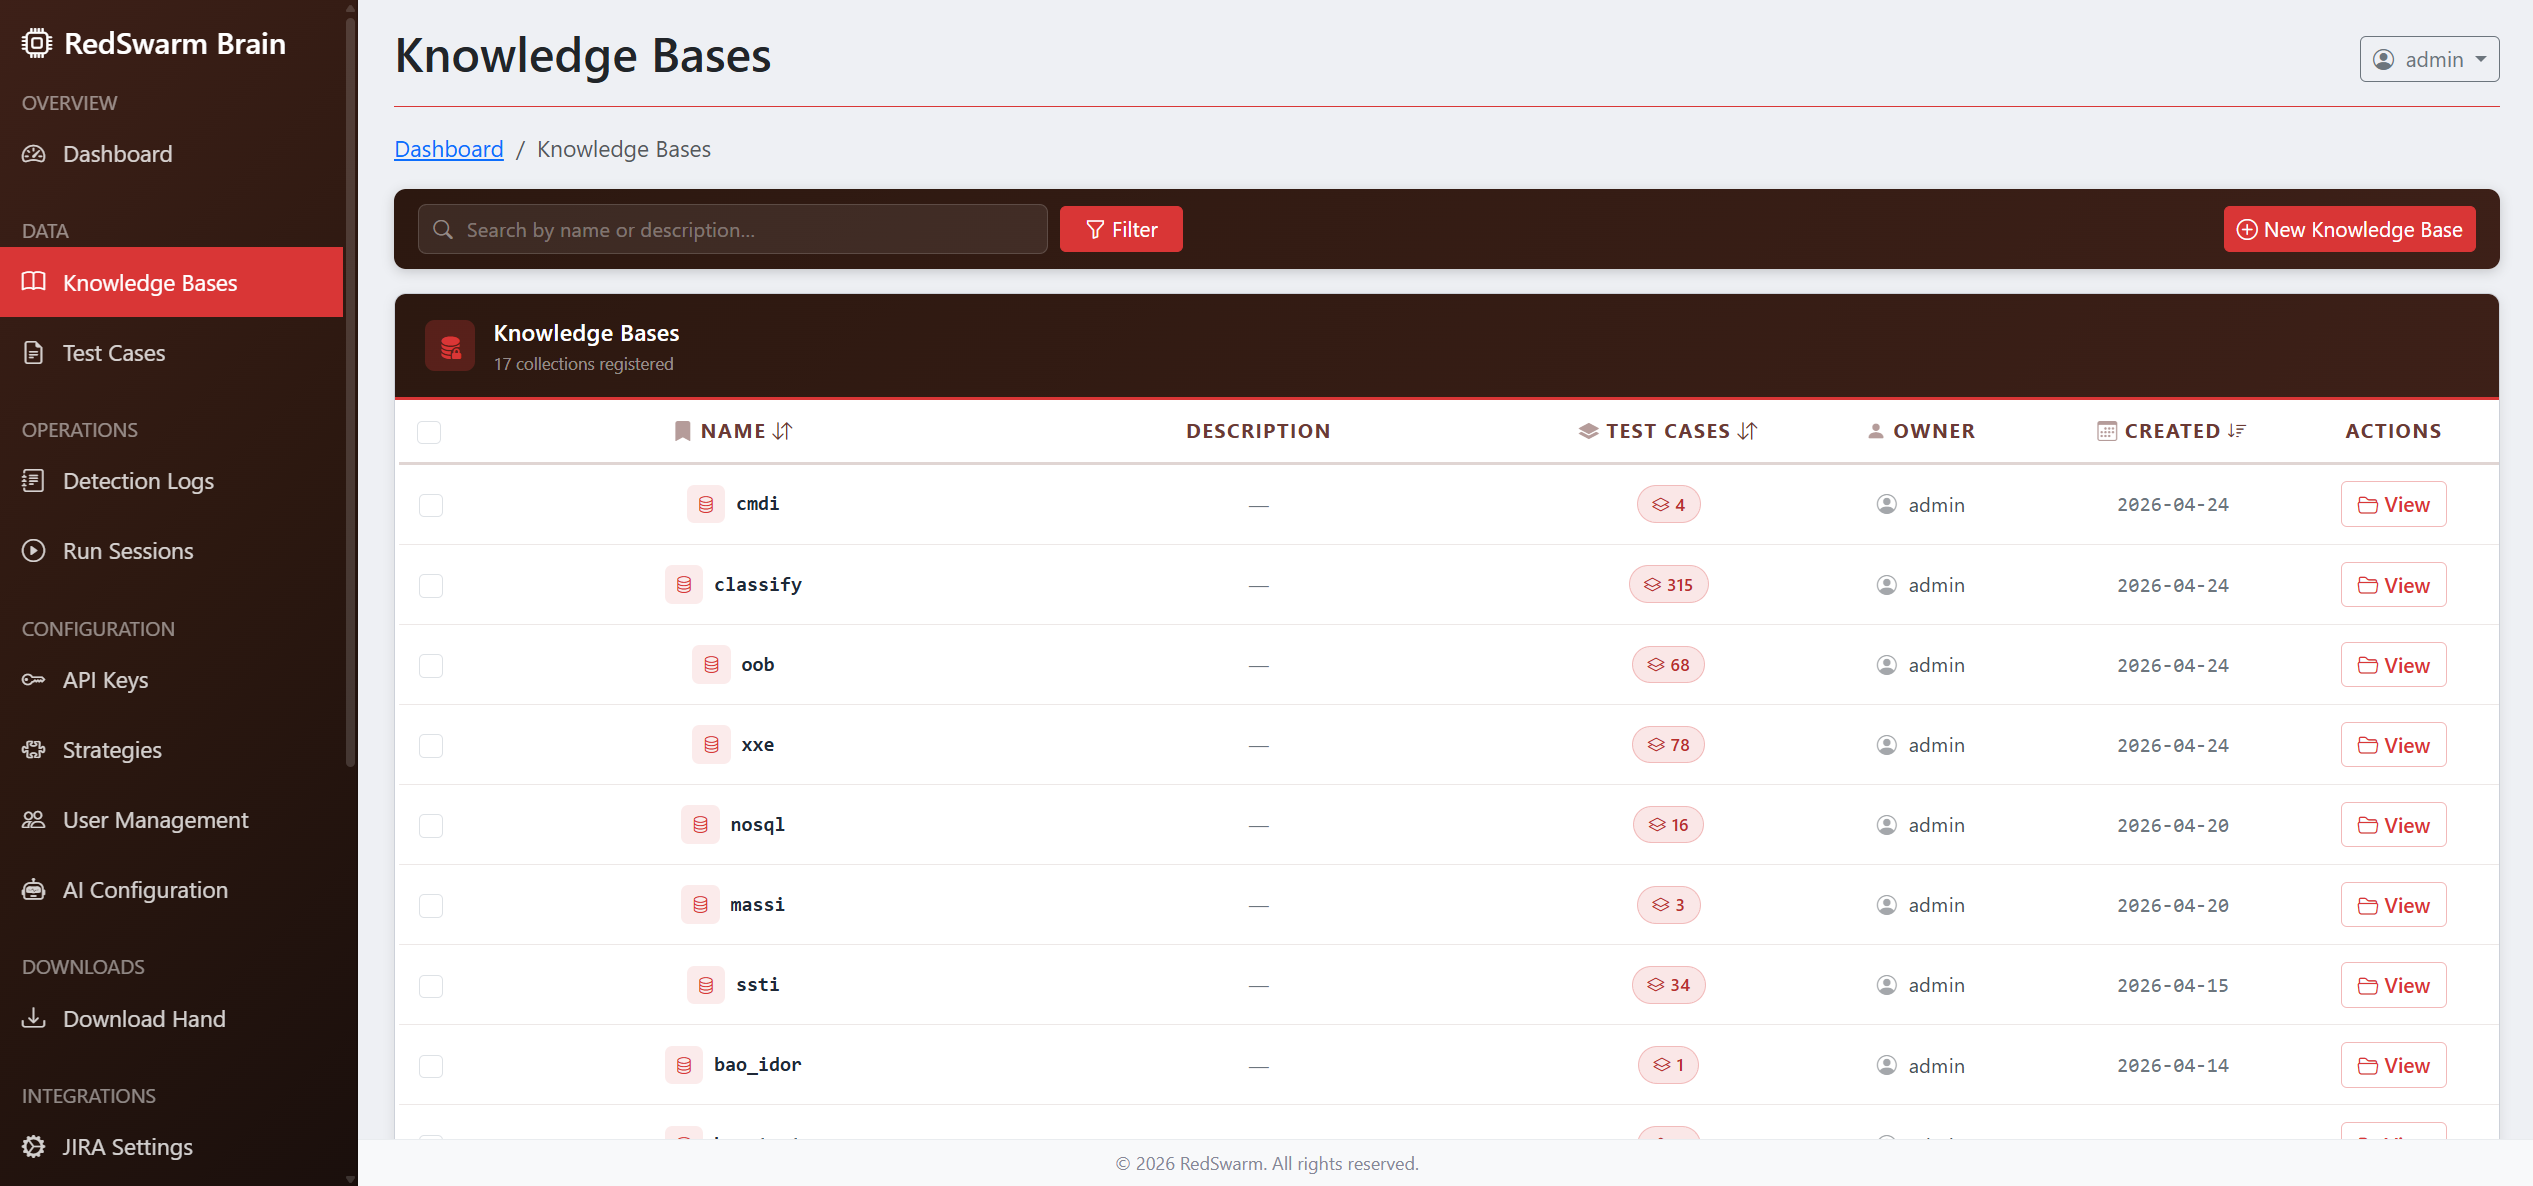The width and height of the screenshot is (2533, 1186).
Task: Open AI Configuration settings
Action: pos(145,889)
